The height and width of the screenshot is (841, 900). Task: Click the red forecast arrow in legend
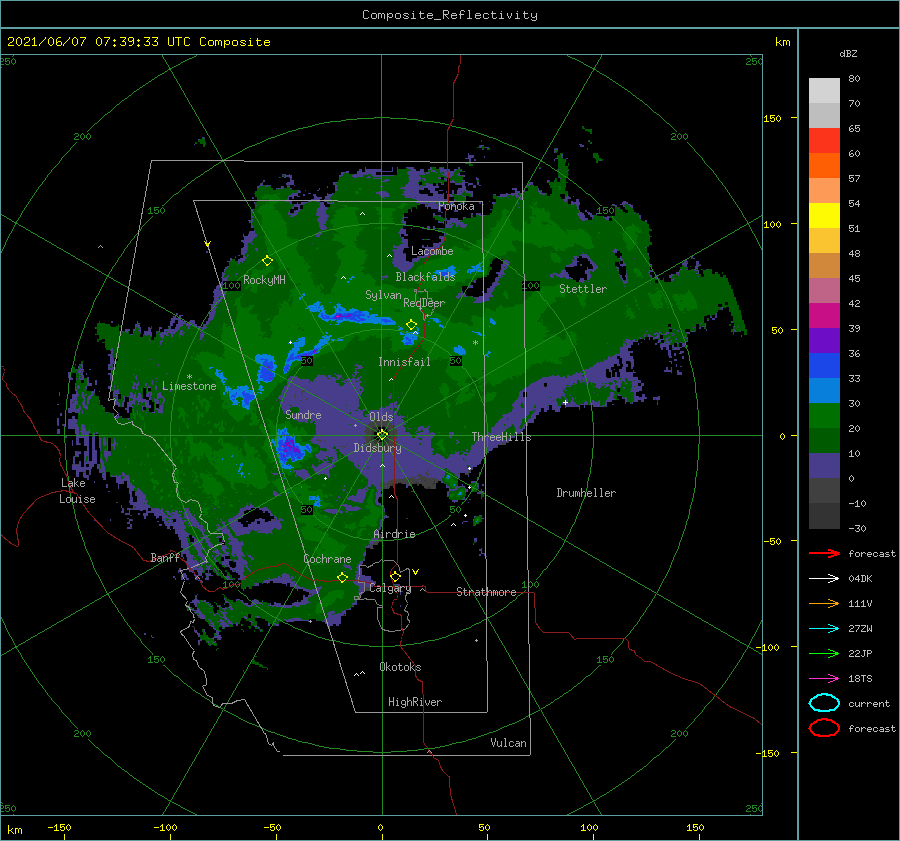point(824,553)
